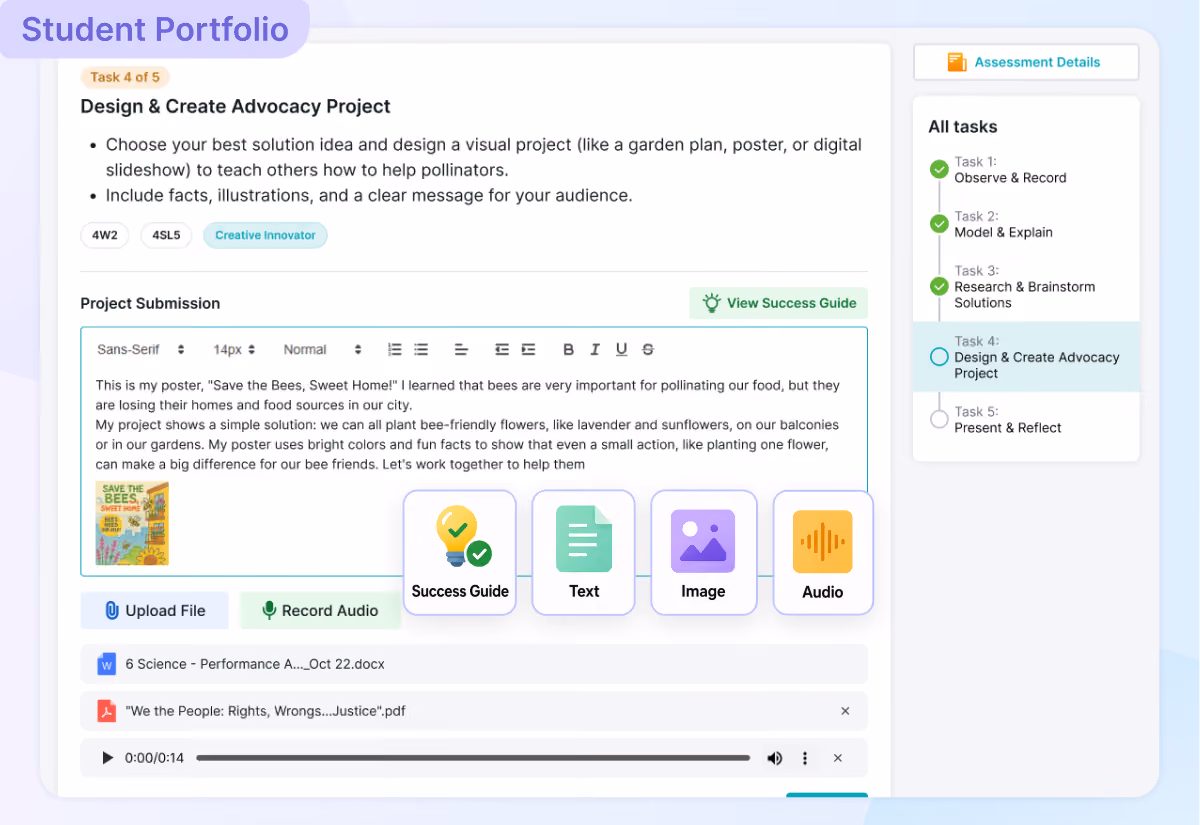1200x825 pixels.
Task: Click View Success Guide button
Action: pos(779,303)
